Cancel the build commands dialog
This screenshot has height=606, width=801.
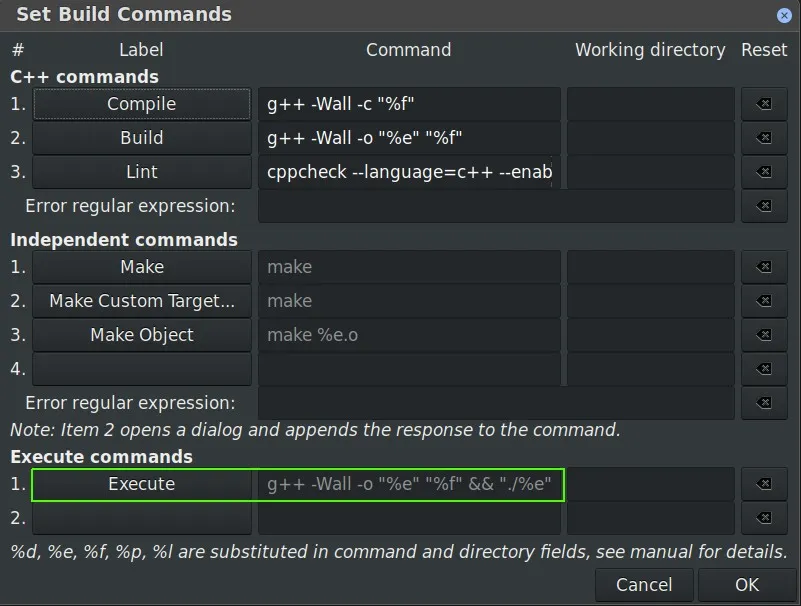pos(644,585)
